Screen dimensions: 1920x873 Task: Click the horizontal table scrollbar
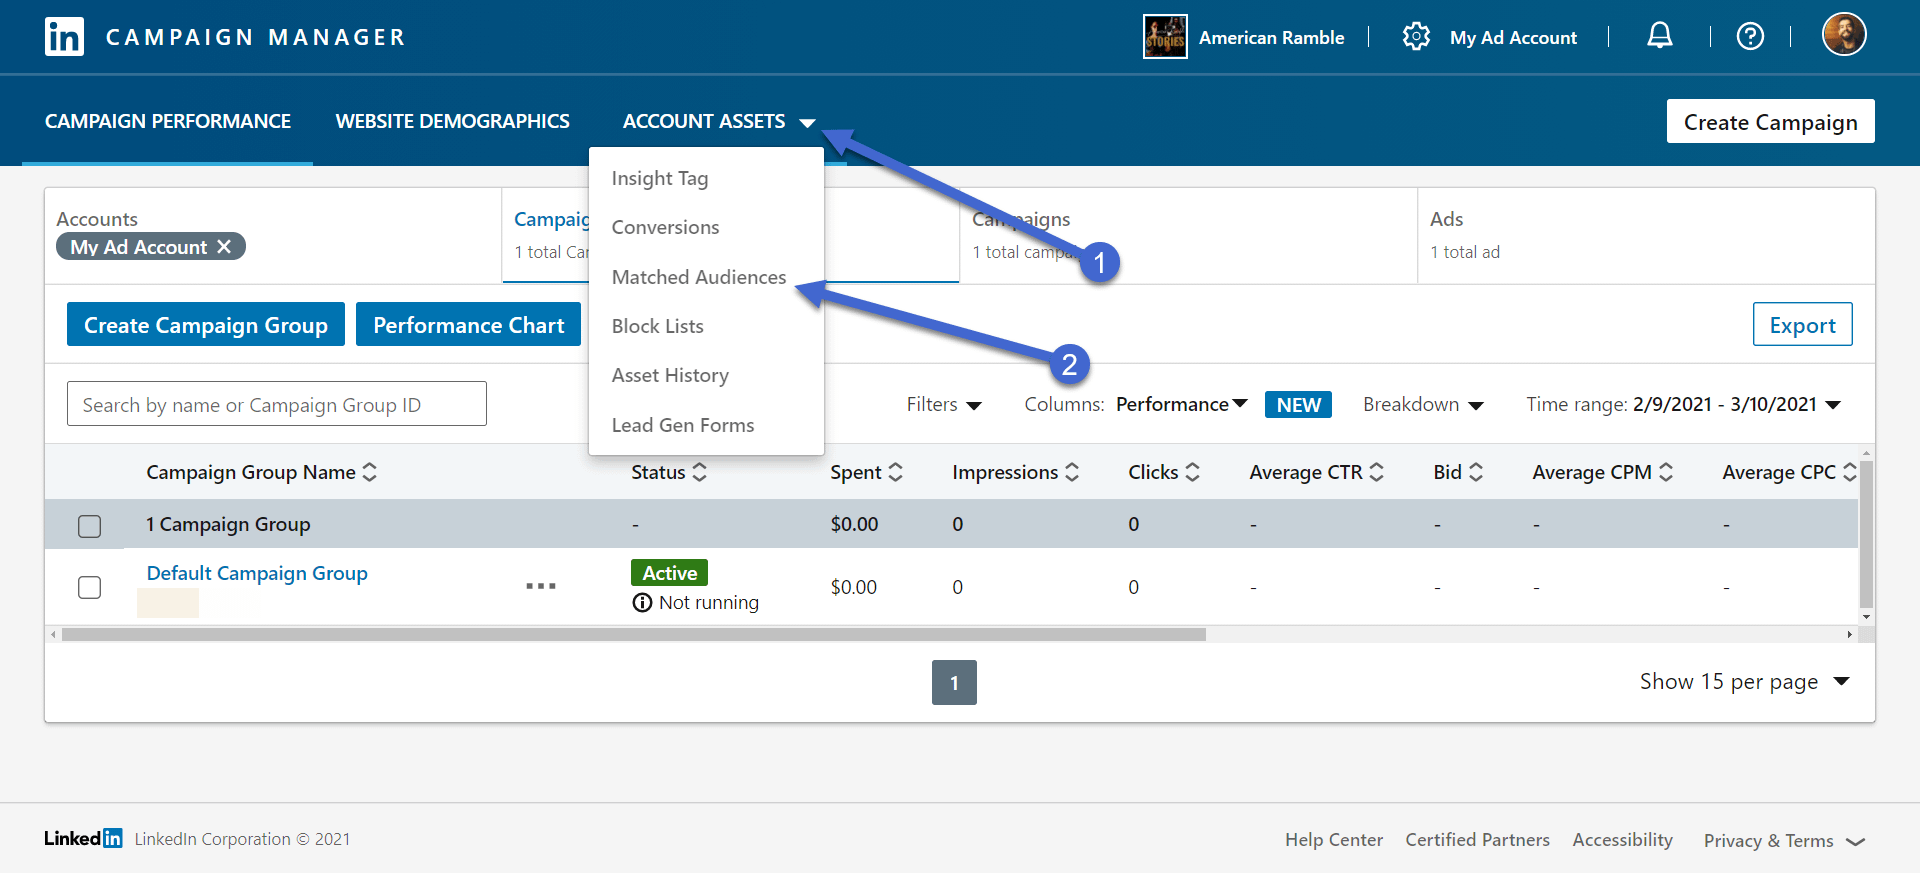pos(634,634)
